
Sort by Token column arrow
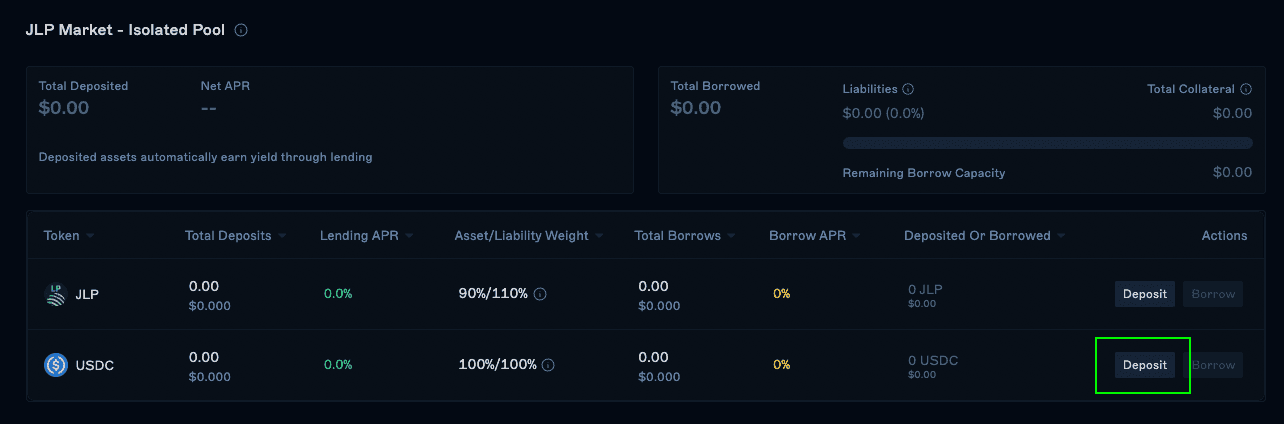(x=90, y=236)
